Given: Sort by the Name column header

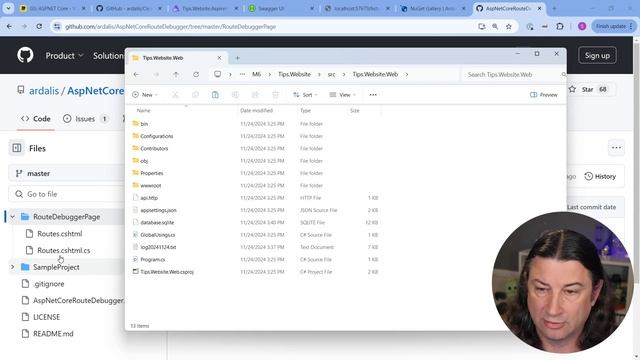Looking at the screenshot, I should [143, 111].
